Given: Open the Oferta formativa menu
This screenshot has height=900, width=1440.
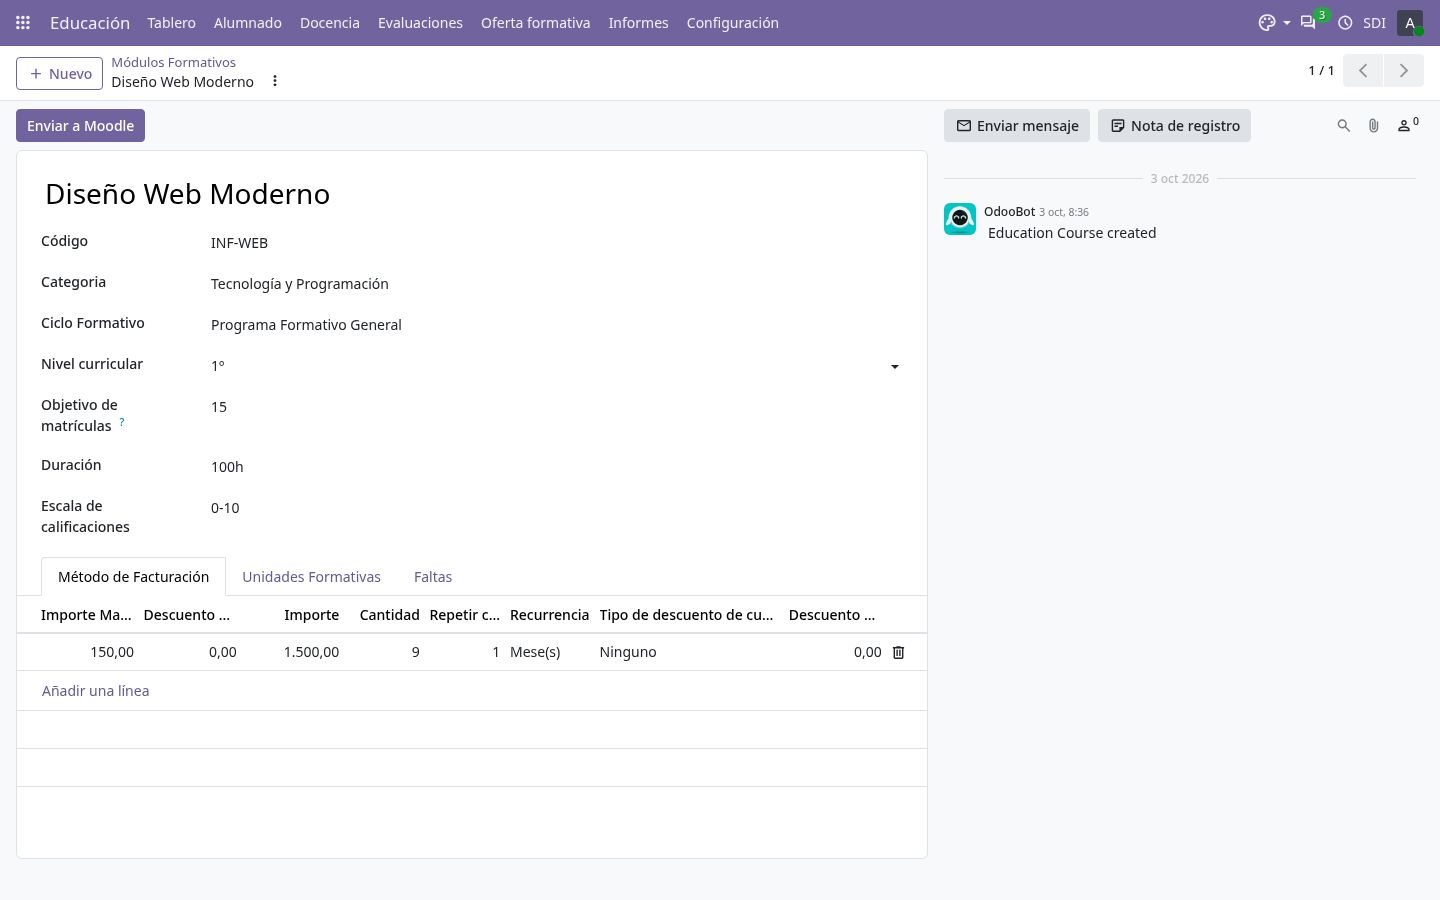Looking at the screenshot, I should (535, 22).
